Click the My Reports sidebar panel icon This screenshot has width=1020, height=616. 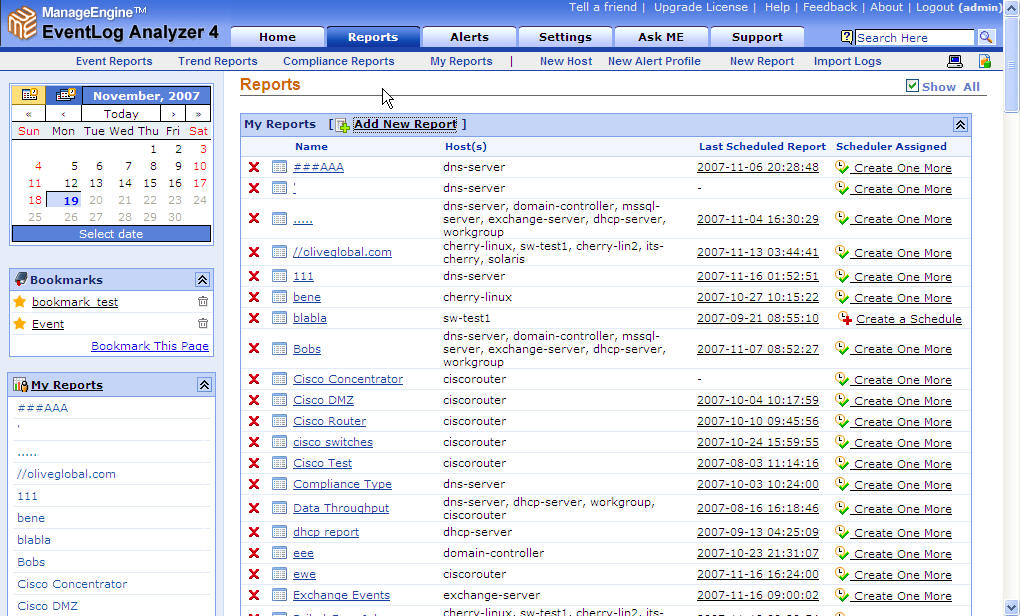(x=21, y=384)
